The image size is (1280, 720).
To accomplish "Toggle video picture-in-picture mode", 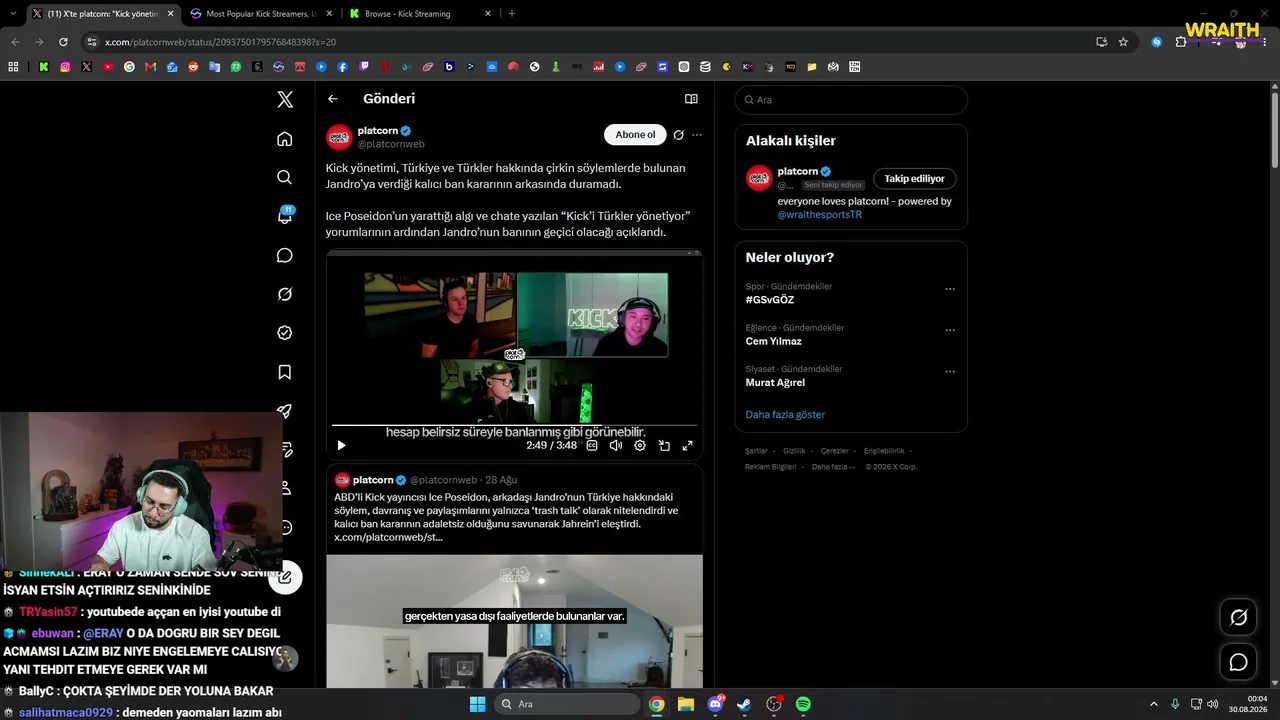I will pyautogui.click(x=664, y=446).
